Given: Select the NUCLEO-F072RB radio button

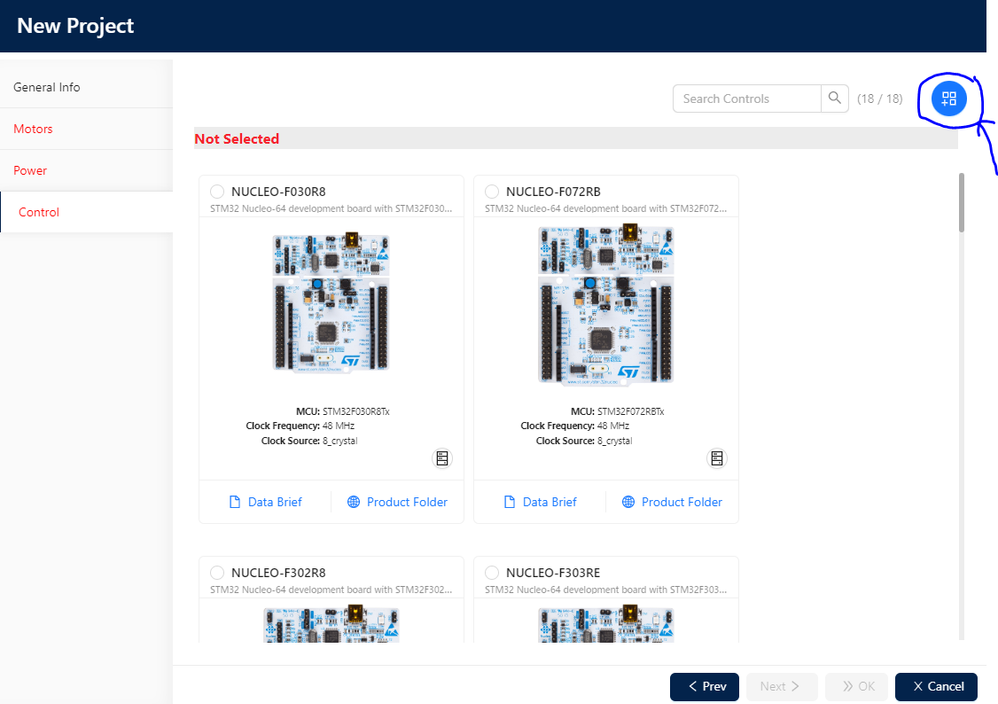Looking at the screenshot, I should point(492,192).
